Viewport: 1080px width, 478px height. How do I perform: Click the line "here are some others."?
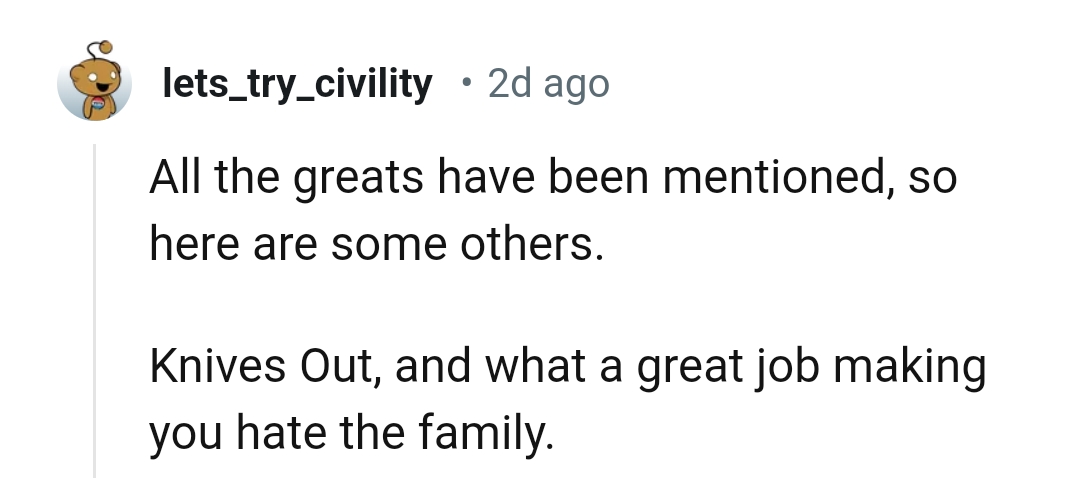click(377, 245)
